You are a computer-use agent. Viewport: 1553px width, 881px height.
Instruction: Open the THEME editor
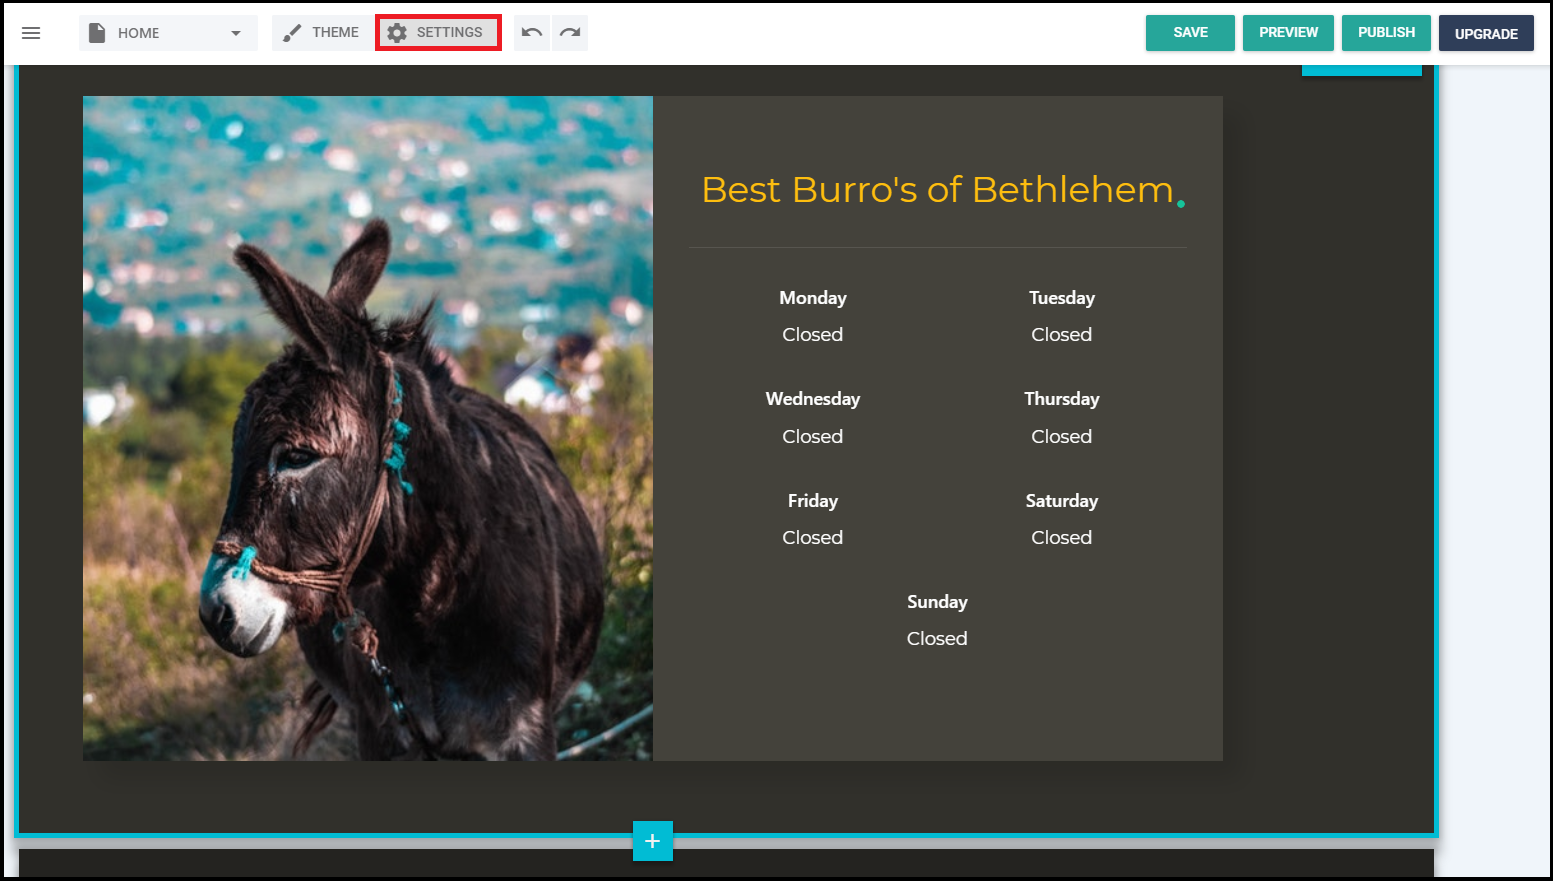pyautogui.click(x=321, y=33)
